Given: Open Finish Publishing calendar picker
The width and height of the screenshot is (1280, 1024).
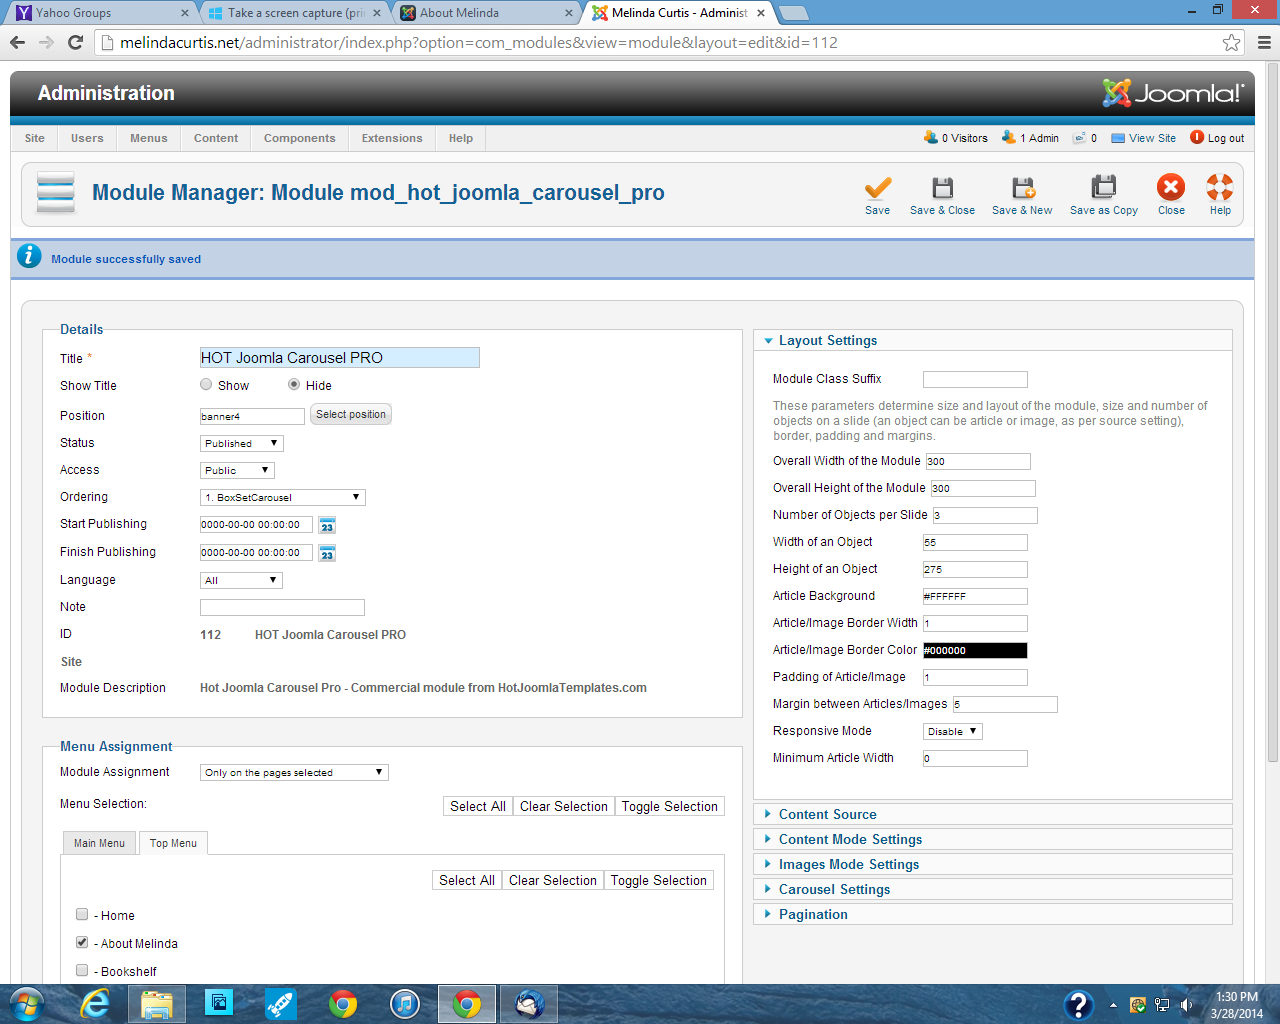Looking at the screenshot, I should (x=327, y=553).
